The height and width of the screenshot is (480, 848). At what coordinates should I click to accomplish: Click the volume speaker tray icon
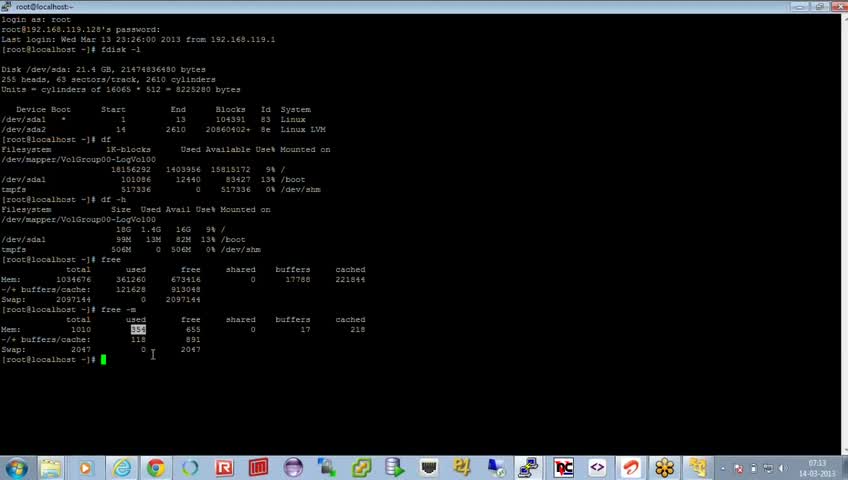pos(782,469)
